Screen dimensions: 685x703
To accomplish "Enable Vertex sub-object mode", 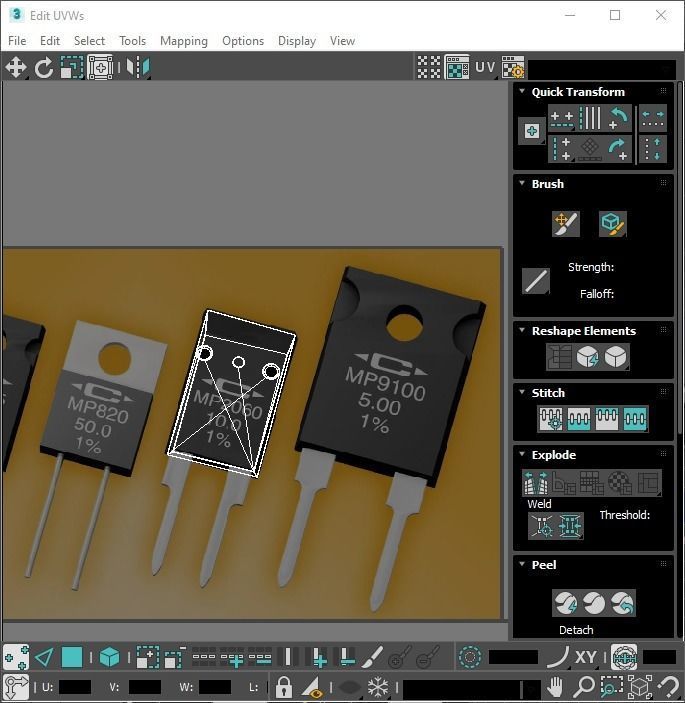I will pos(16,657).
